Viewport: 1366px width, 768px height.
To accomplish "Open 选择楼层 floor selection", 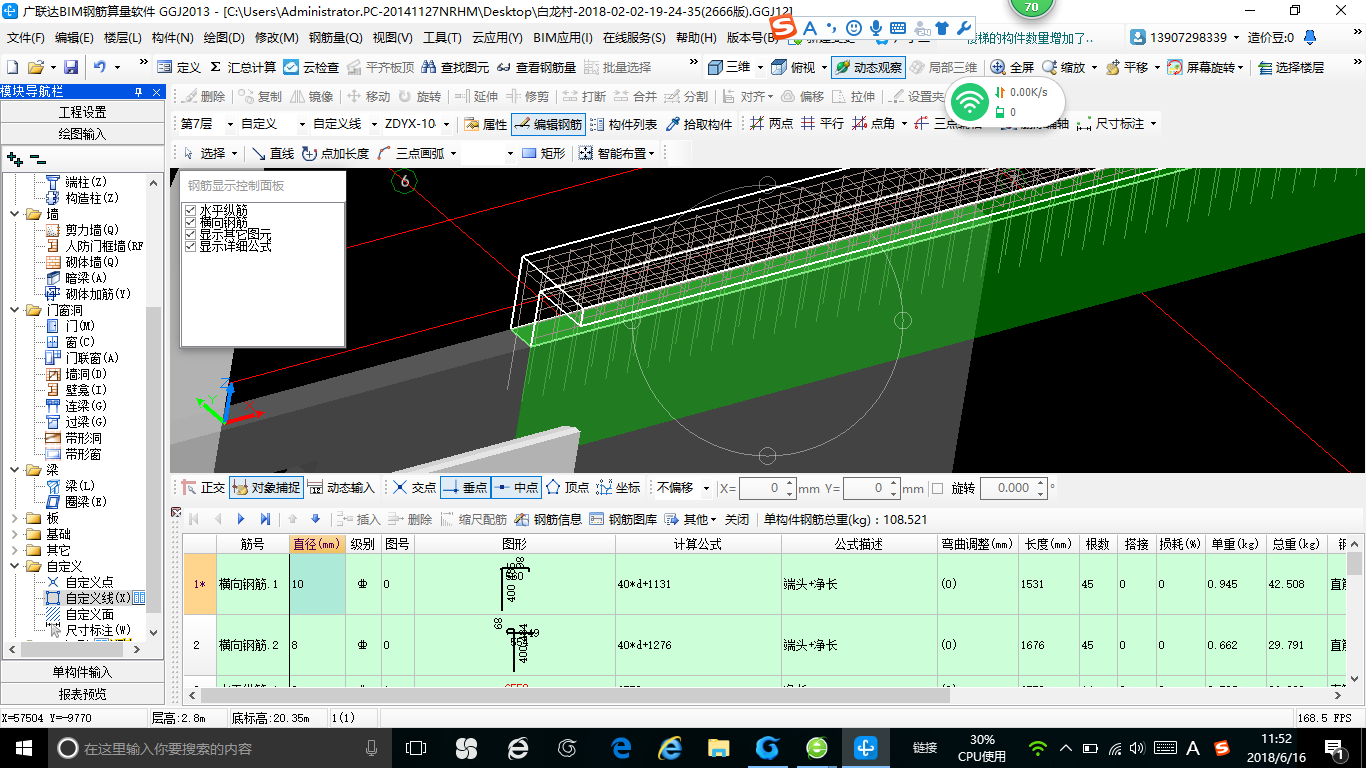I will tap(1291, 67).
